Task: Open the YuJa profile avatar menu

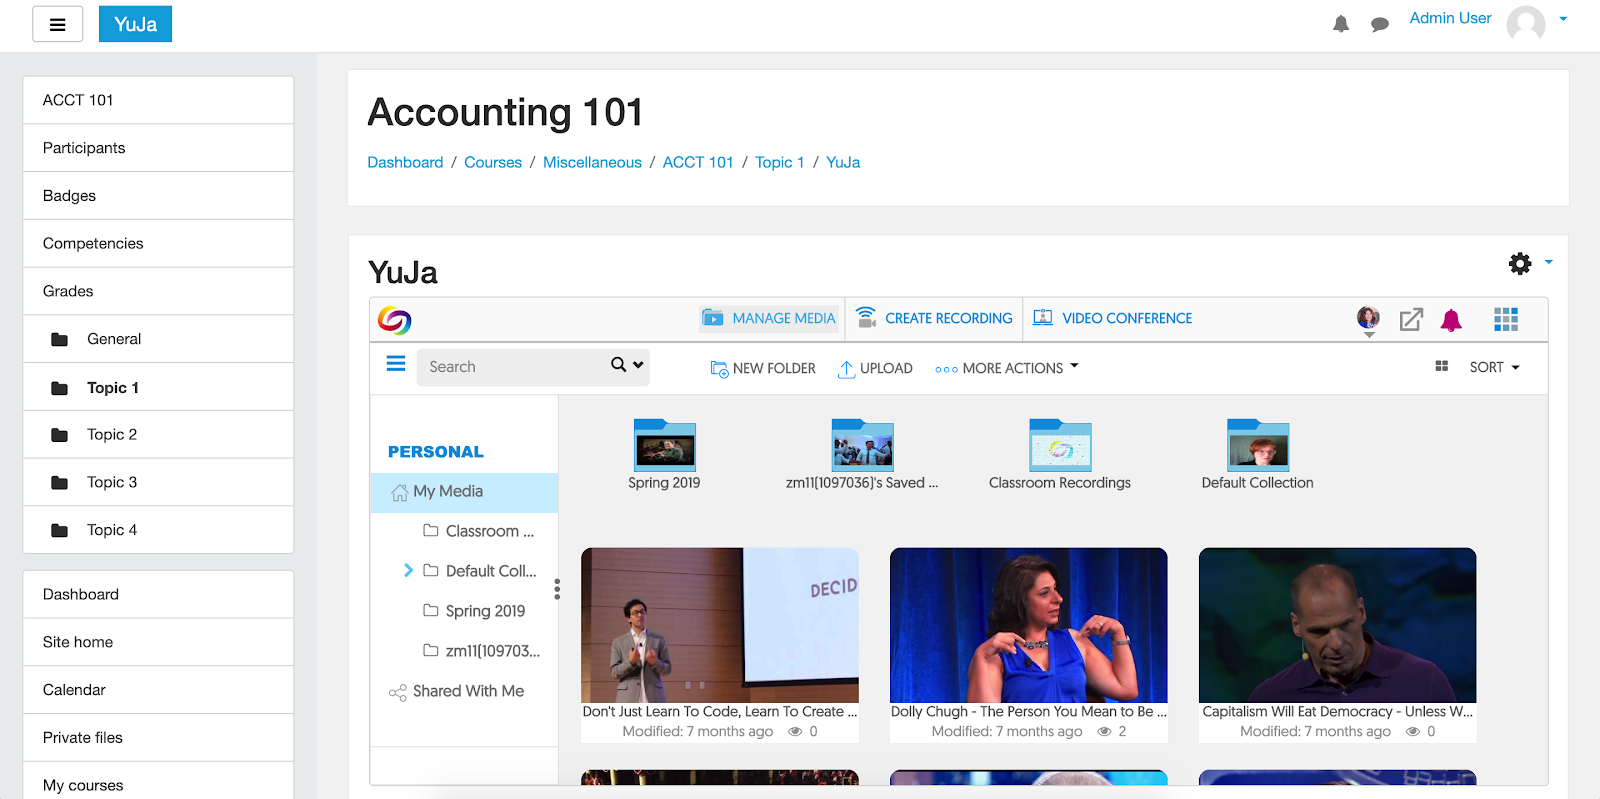Action: [x=1368, y=319]
